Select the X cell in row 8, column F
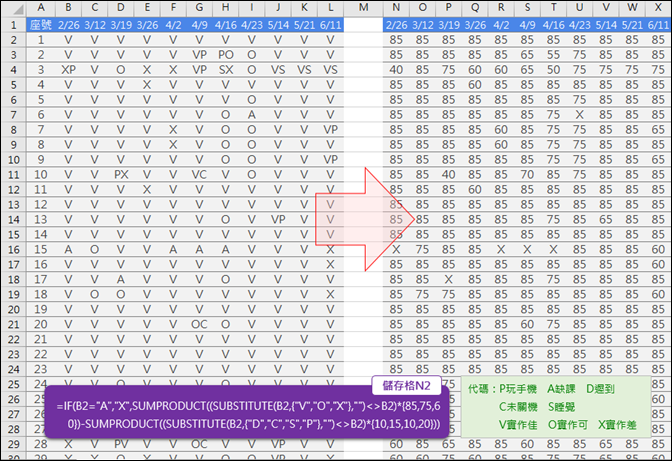This screenshot has width=672, height=461. [173, 129]
